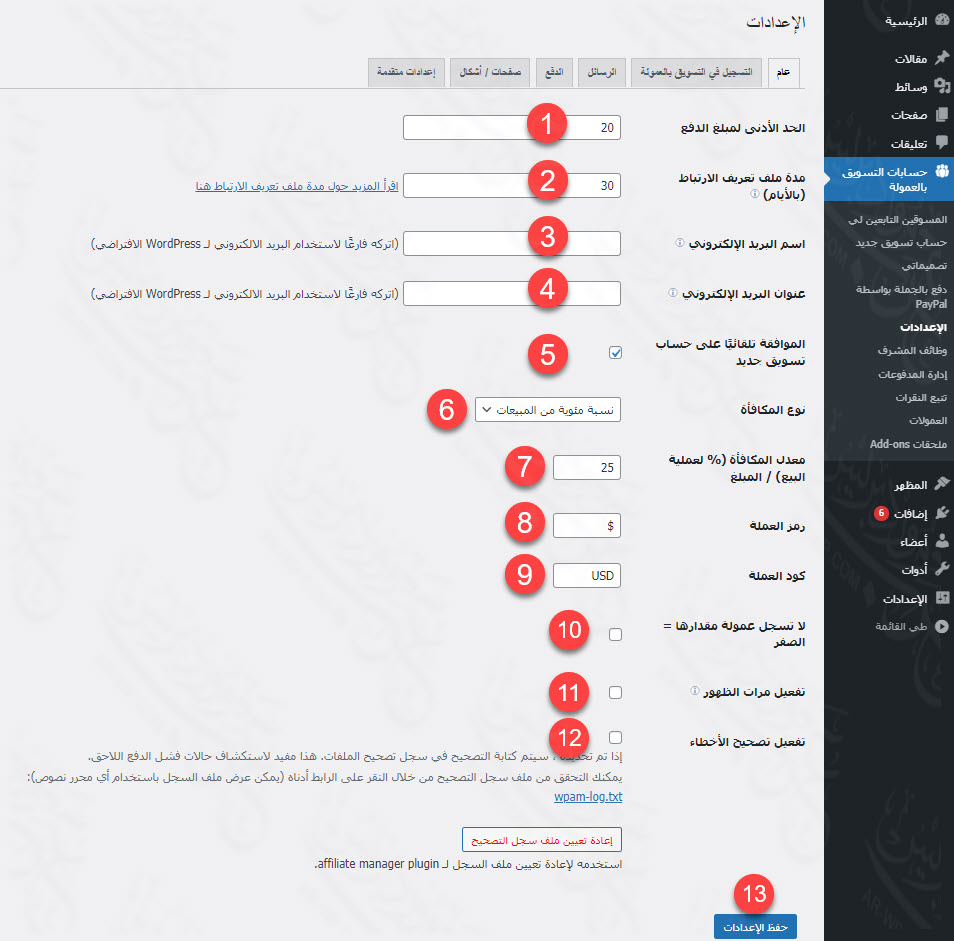
Task: Open إدارة المدفوعات submenu item
Action: pos(912,374)
